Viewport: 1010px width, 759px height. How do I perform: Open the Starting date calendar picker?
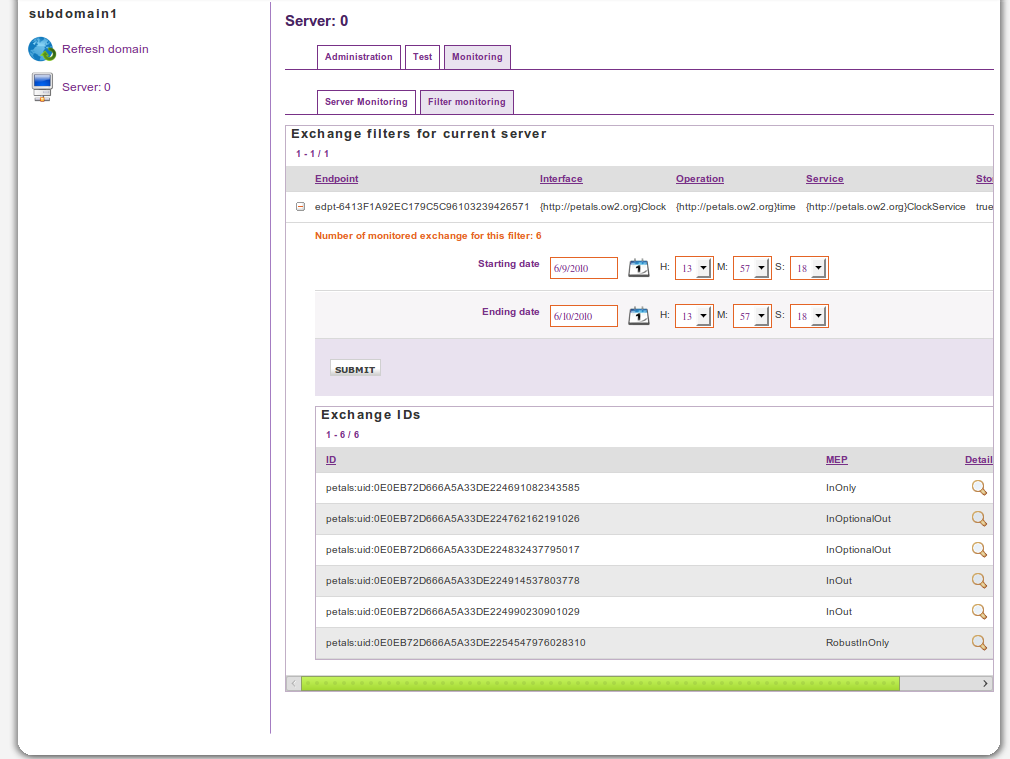(x=638, y=268)
